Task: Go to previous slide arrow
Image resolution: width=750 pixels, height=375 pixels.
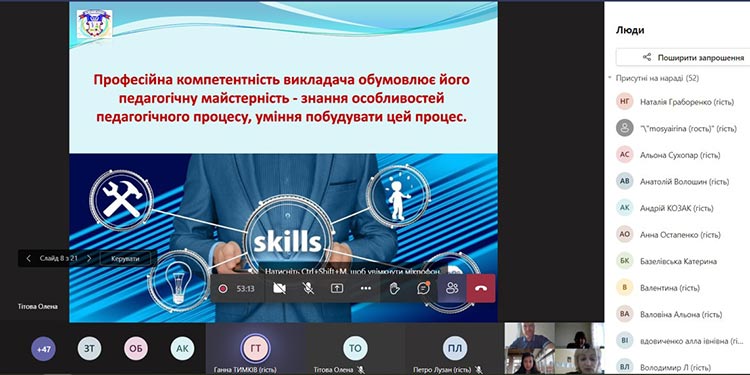Action: pos(29,258)
